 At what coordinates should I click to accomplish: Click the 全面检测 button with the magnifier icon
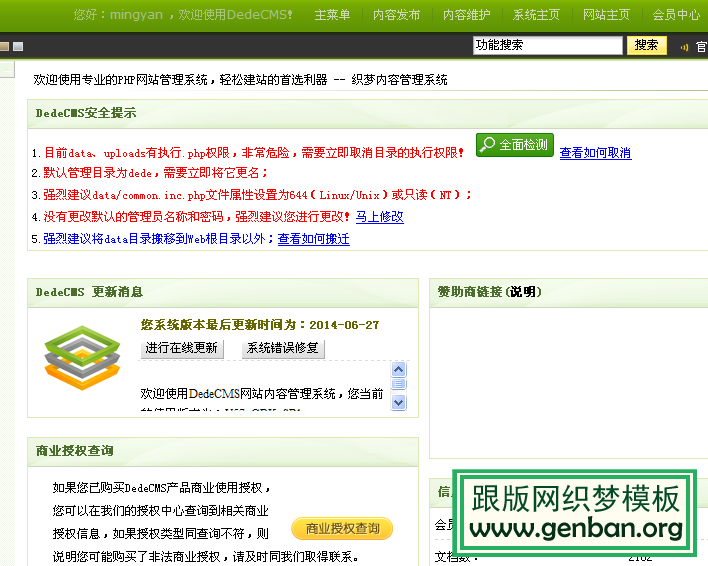click(x=515, y=145)
